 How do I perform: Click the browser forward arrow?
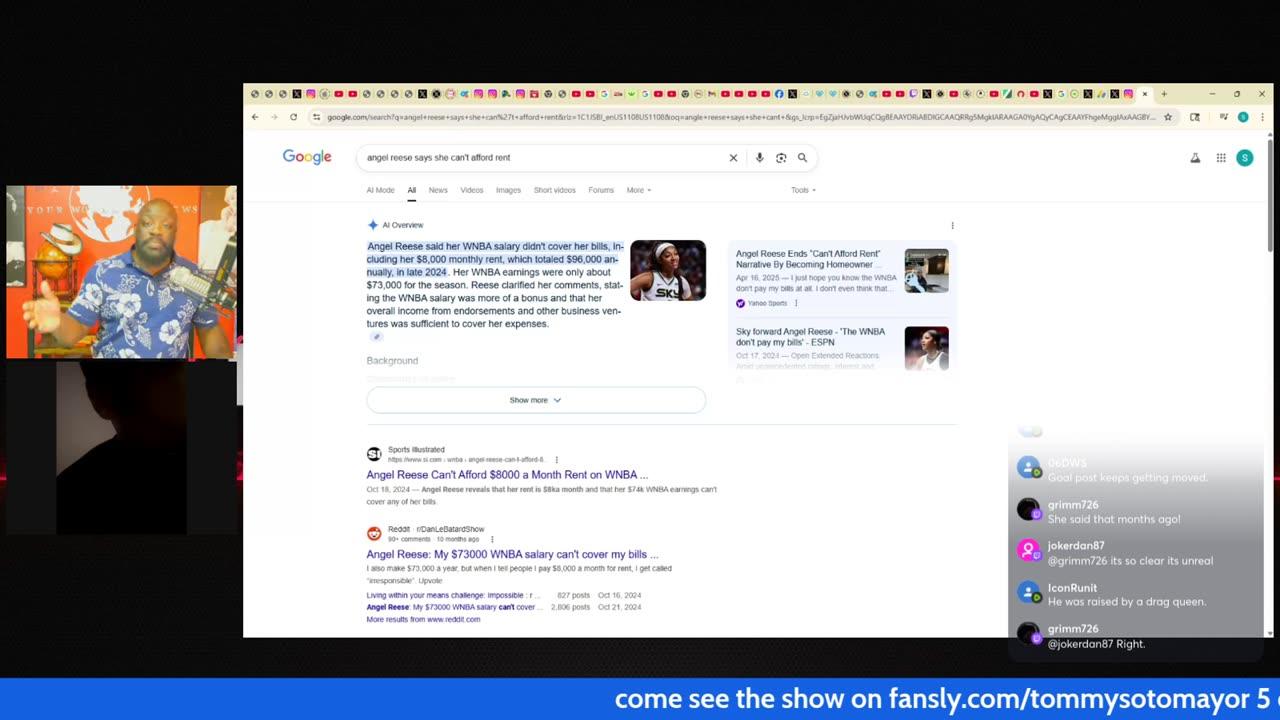click(274, 117)
